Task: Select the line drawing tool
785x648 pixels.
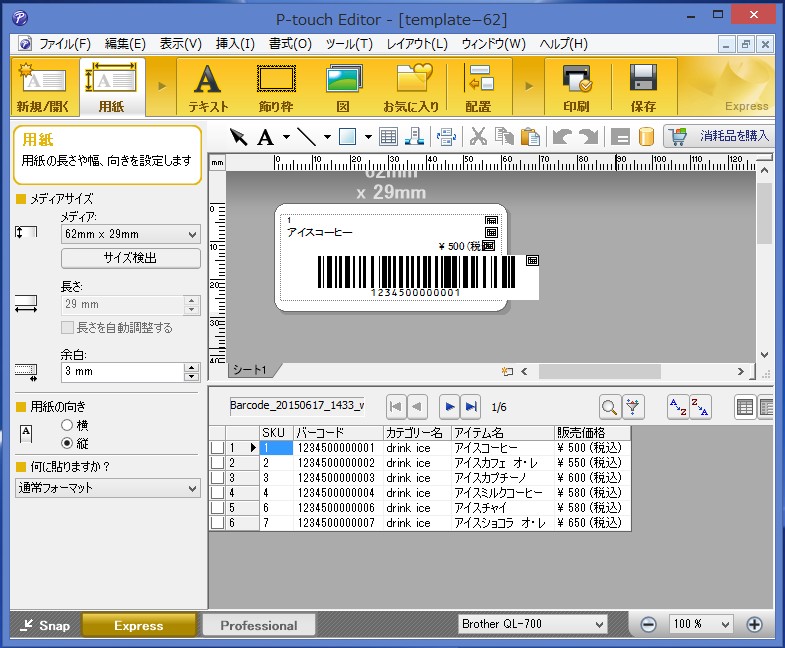Action: [306, 136]
